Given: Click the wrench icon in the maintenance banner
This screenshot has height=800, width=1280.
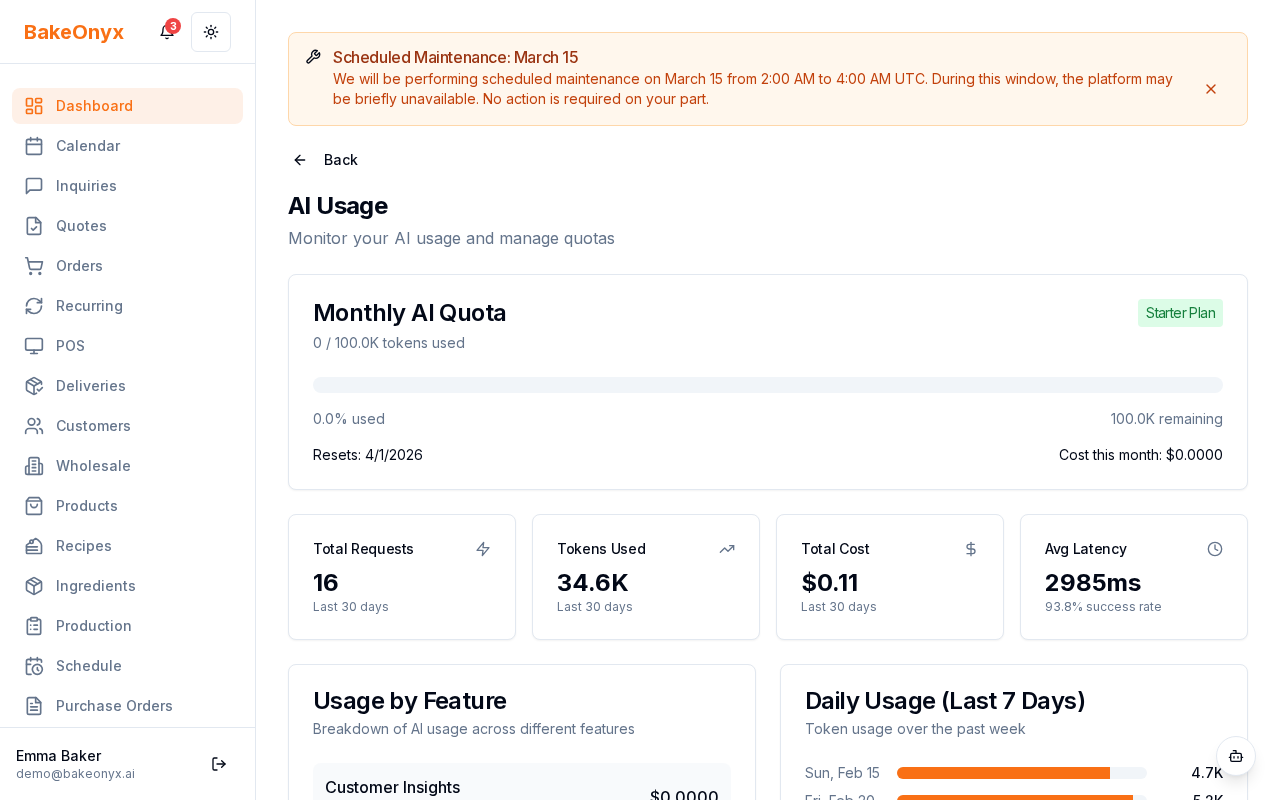Looking at the screenshot, I should tap(314, 56).
